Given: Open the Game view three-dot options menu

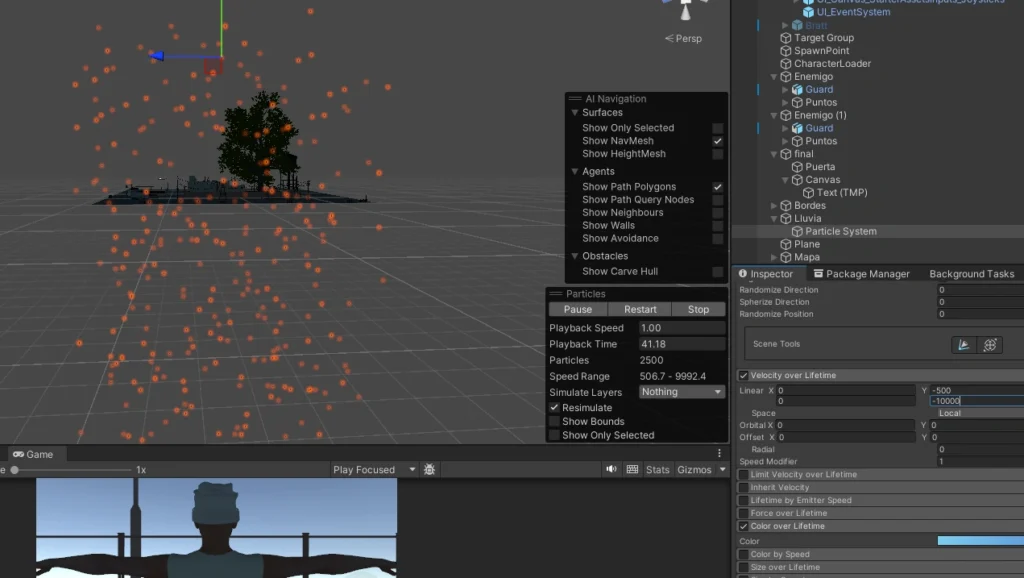Looking at the screenshot, I should pyautogui.click(x=719, y=453).
